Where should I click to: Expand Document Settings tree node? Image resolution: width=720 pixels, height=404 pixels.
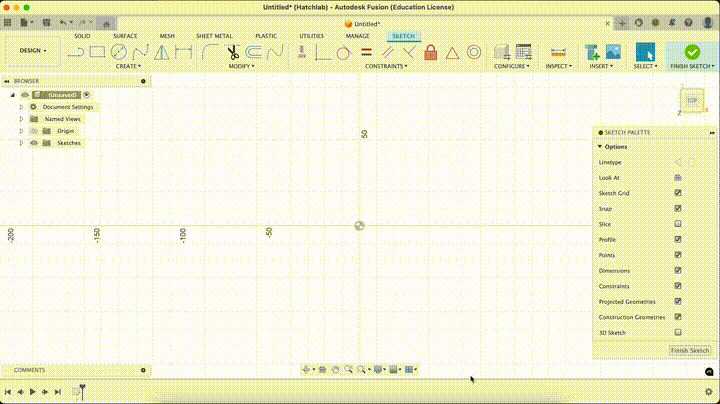point(21,107)
